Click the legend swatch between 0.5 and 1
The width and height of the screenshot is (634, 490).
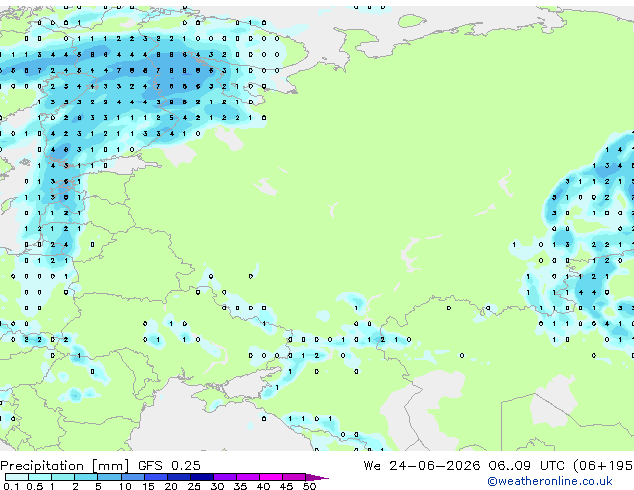(40, 477)
